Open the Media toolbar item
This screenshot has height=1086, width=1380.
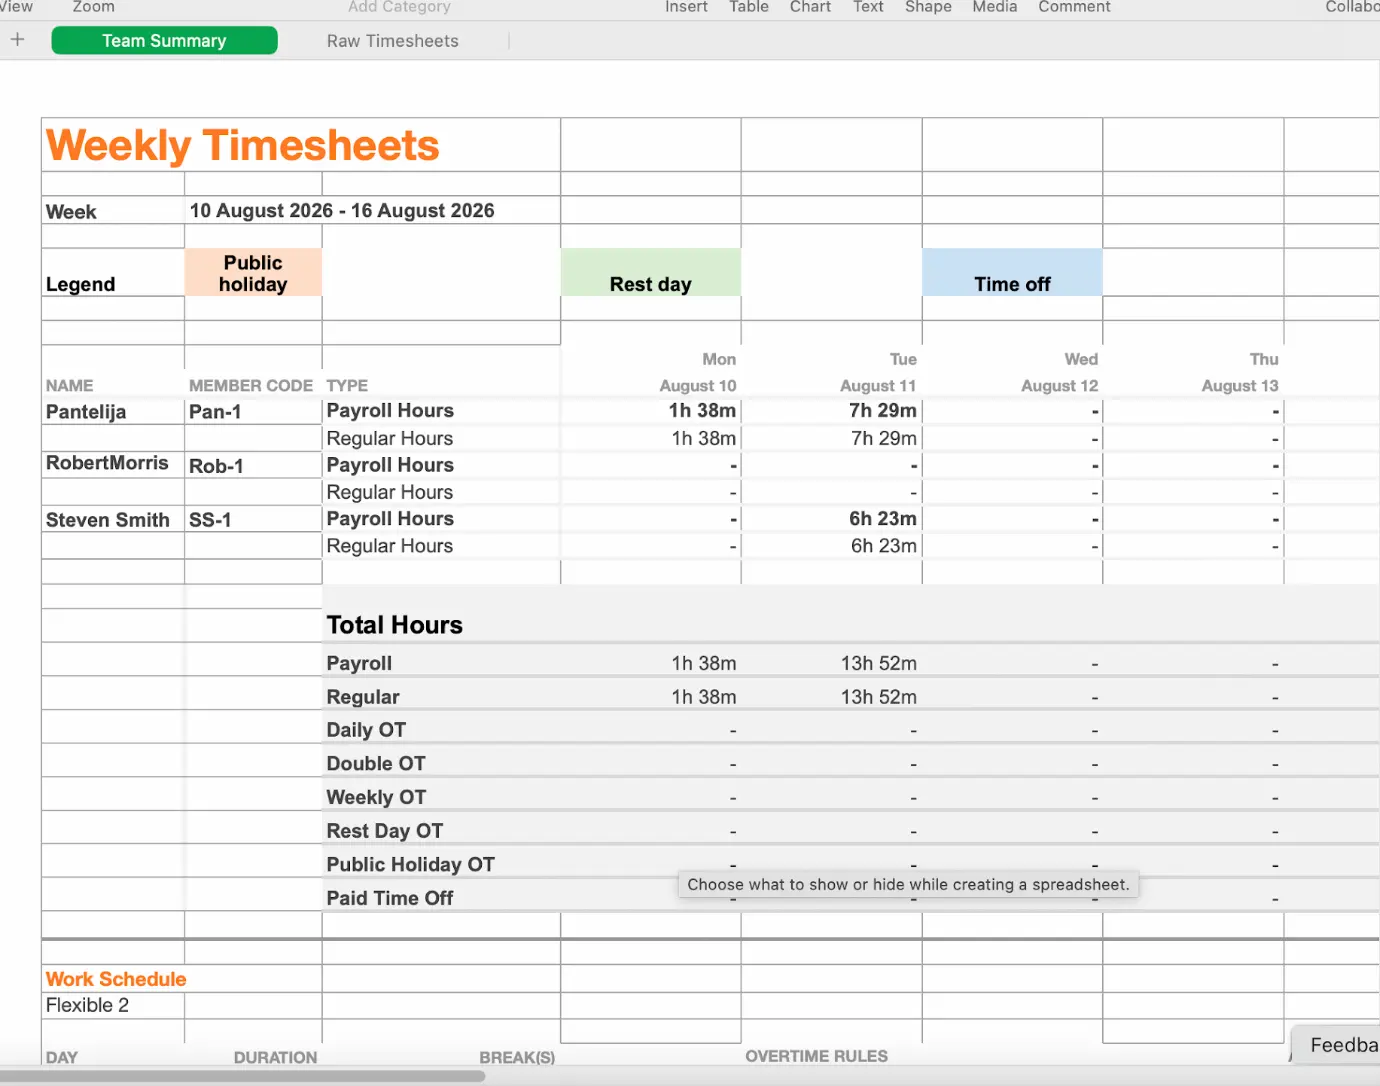[994, 7]
